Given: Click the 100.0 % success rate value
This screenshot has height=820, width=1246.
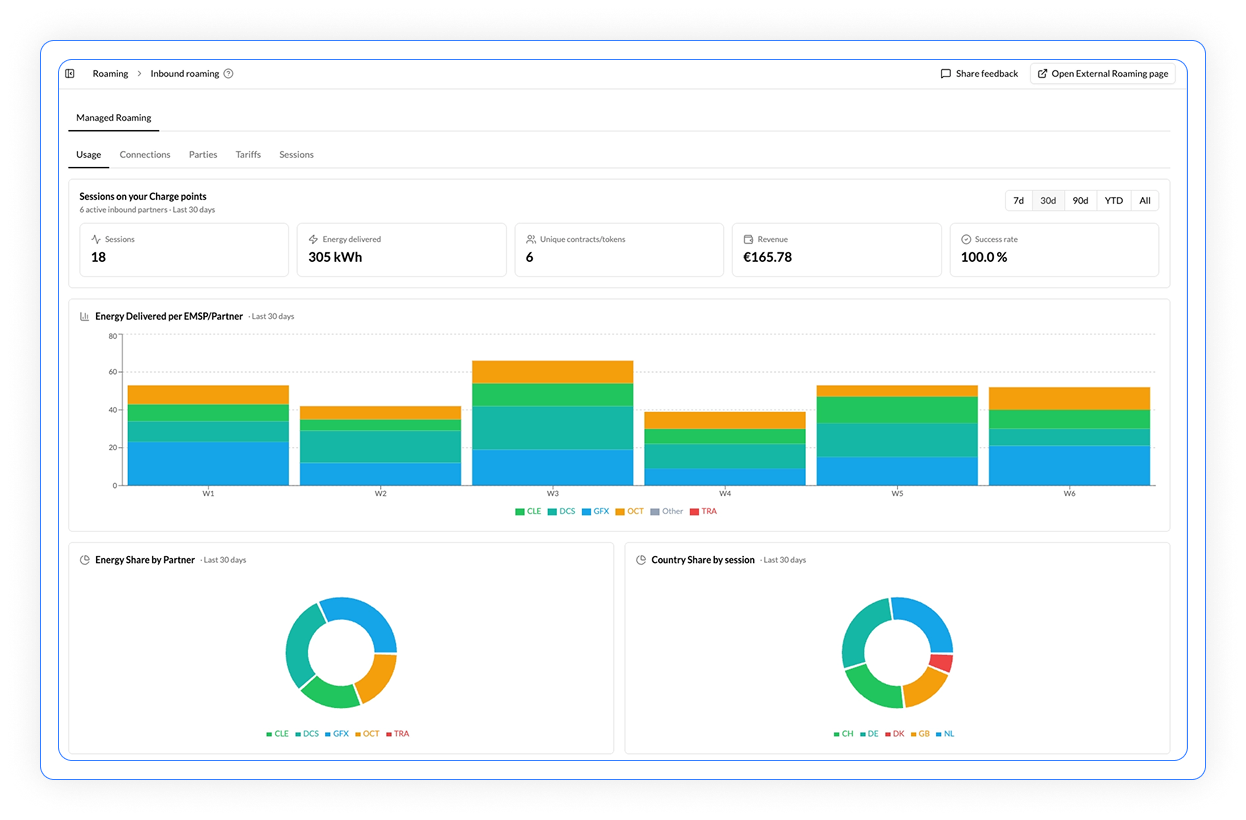Looking at the screenshot, I should tap(984, 257).
